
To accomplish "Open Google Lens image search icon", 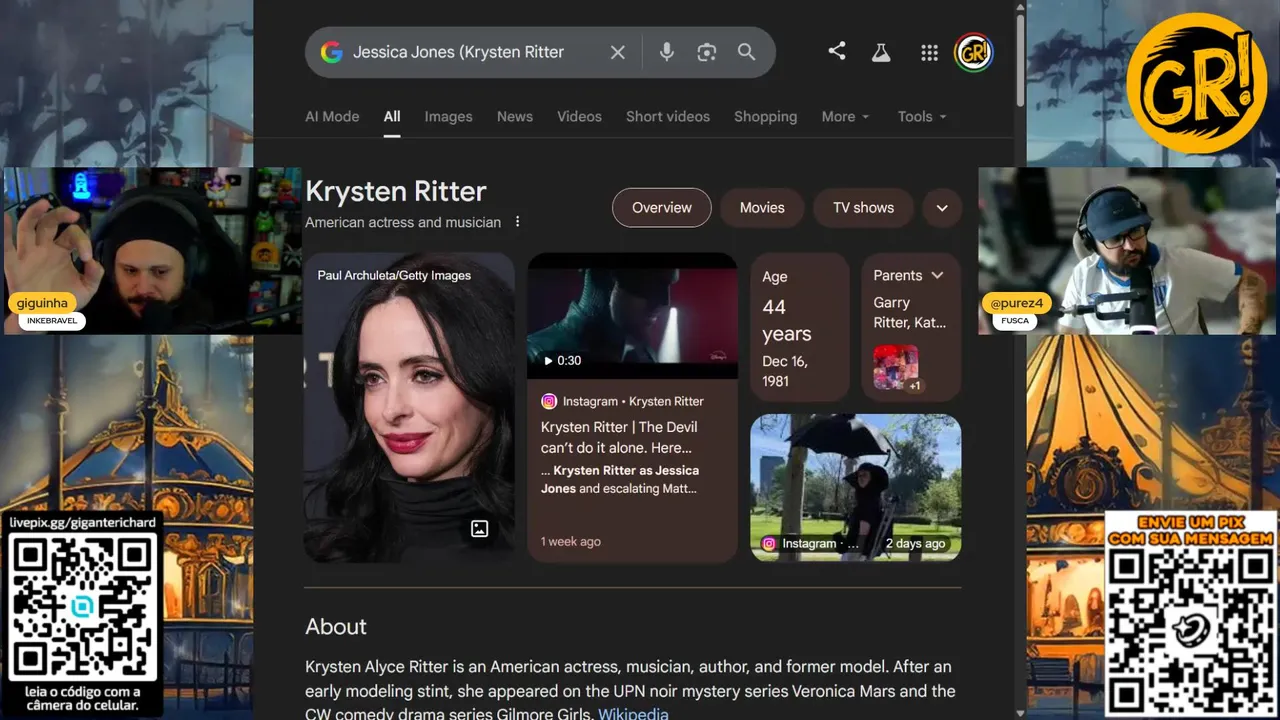I will pos(707,52).
